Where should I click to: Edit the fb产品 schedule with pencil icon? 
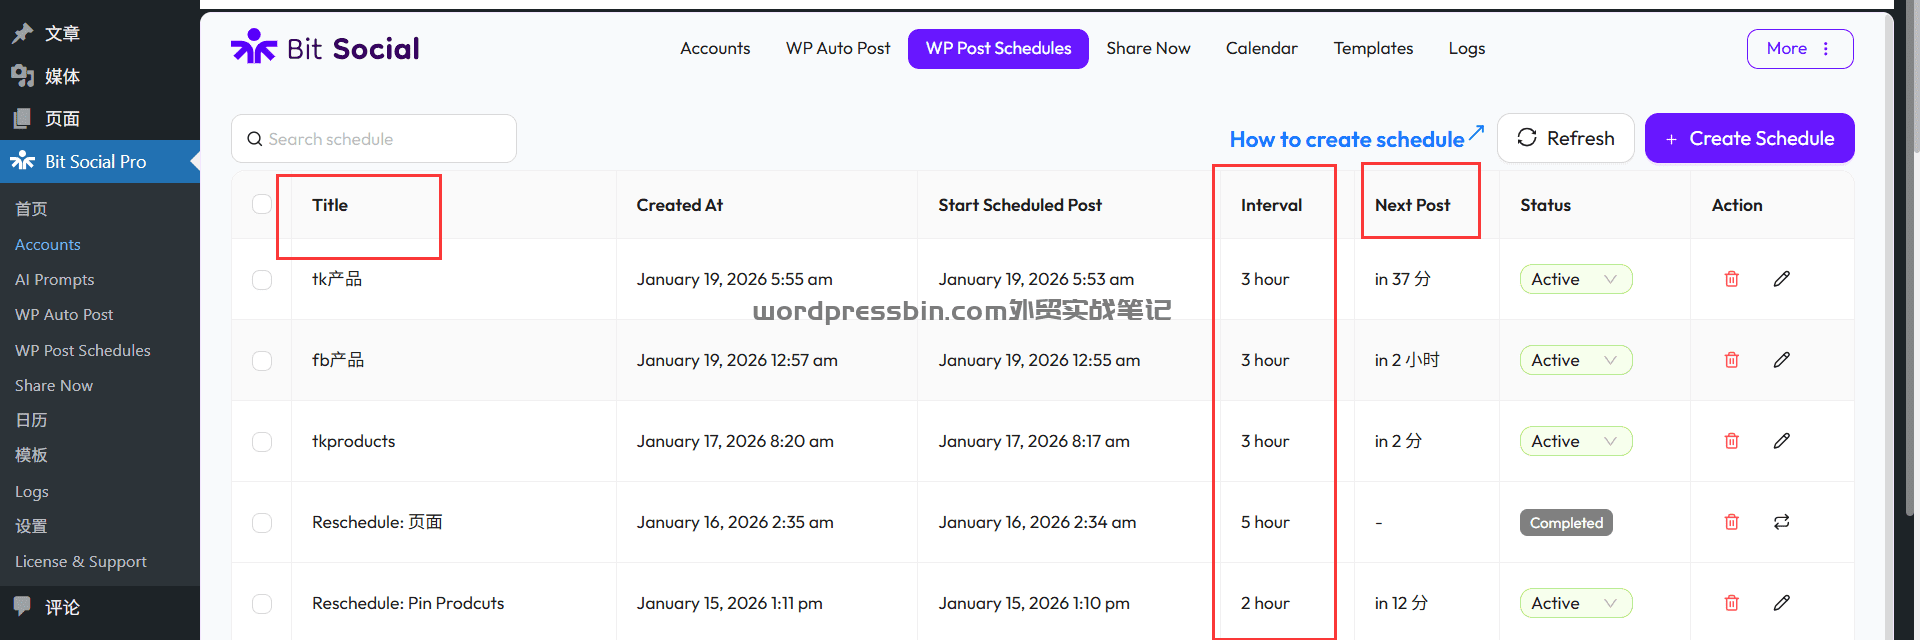pyautogui.click(x=1782, y=360)
